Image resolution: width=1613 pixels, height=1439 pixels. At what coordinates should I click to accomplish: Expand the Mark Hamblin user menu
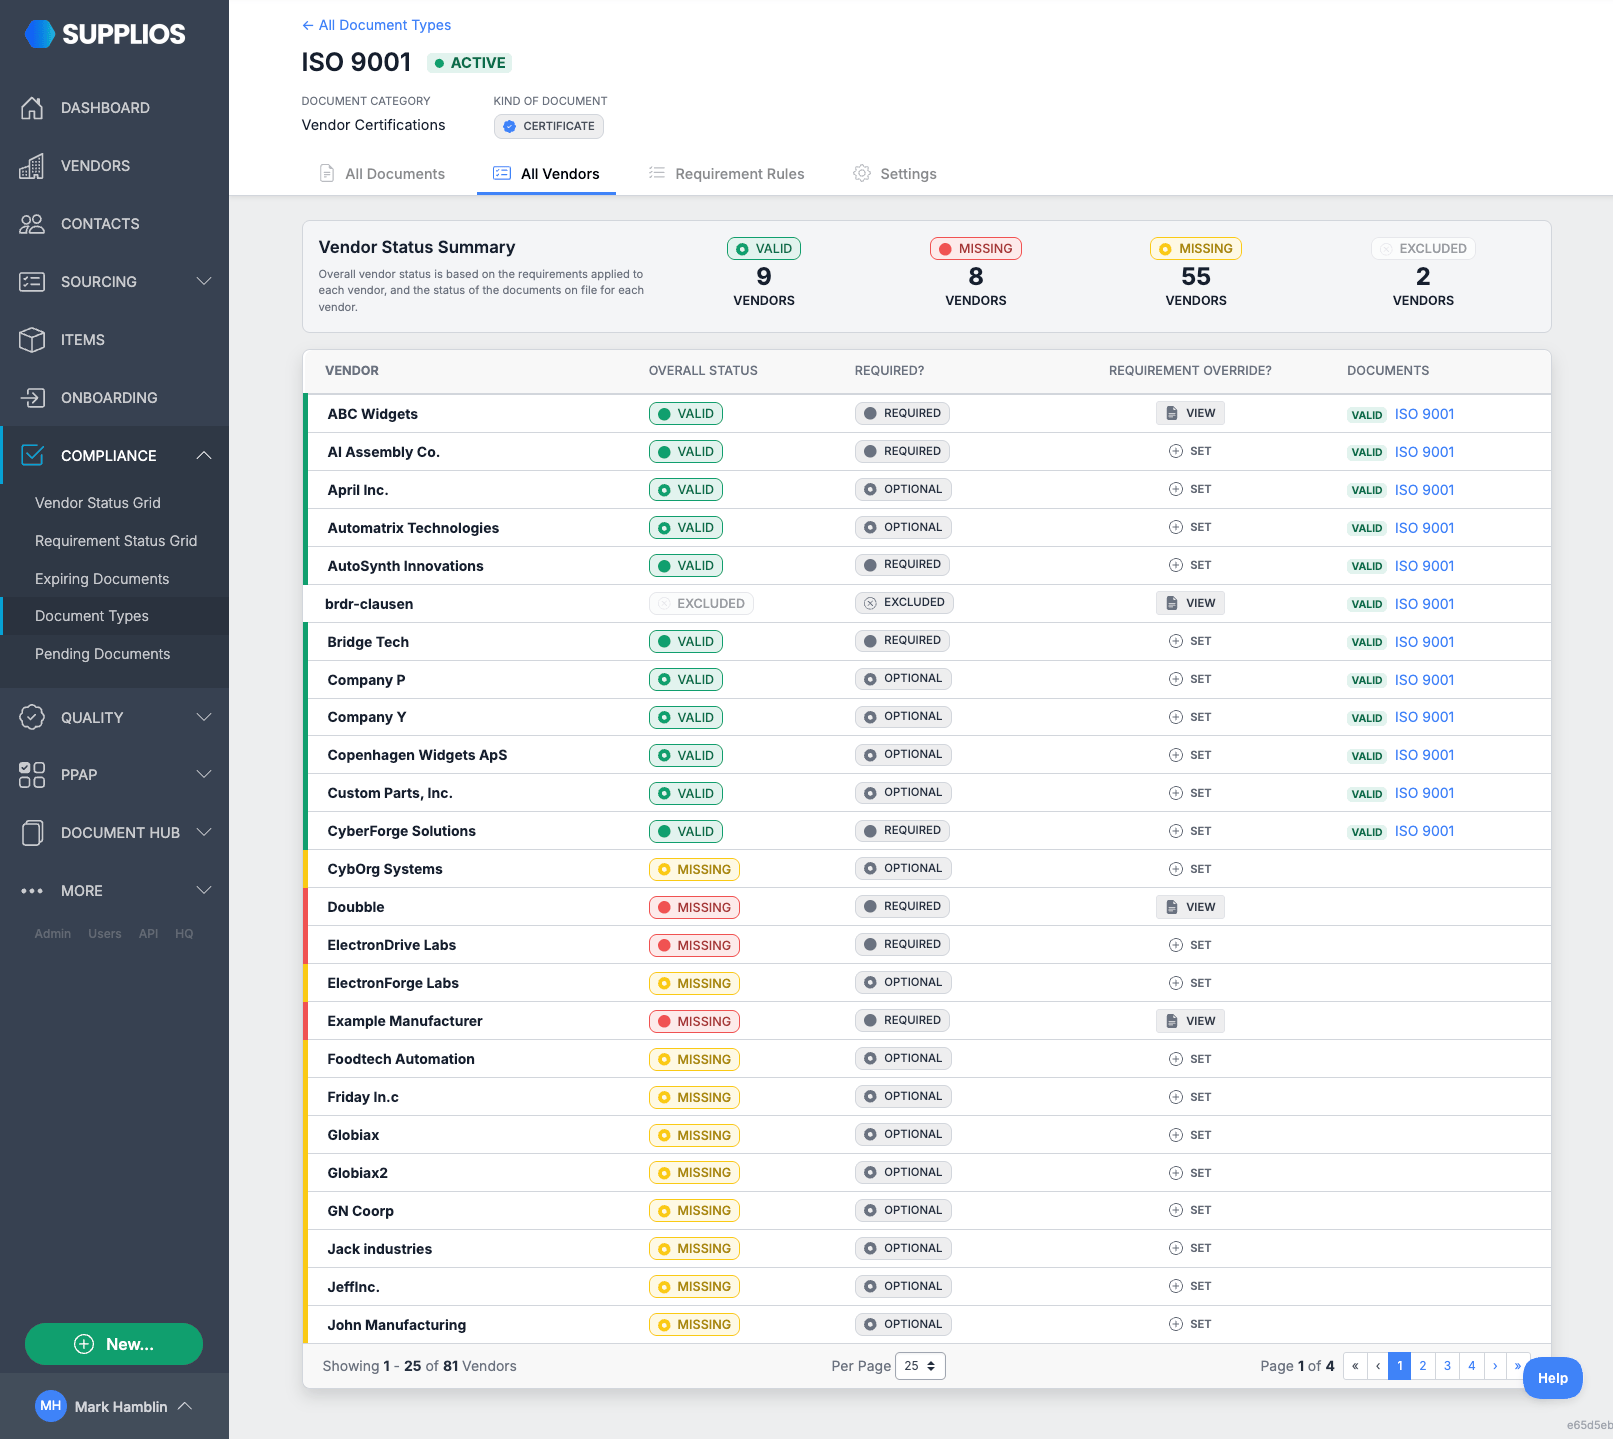tap(185, 1406)
